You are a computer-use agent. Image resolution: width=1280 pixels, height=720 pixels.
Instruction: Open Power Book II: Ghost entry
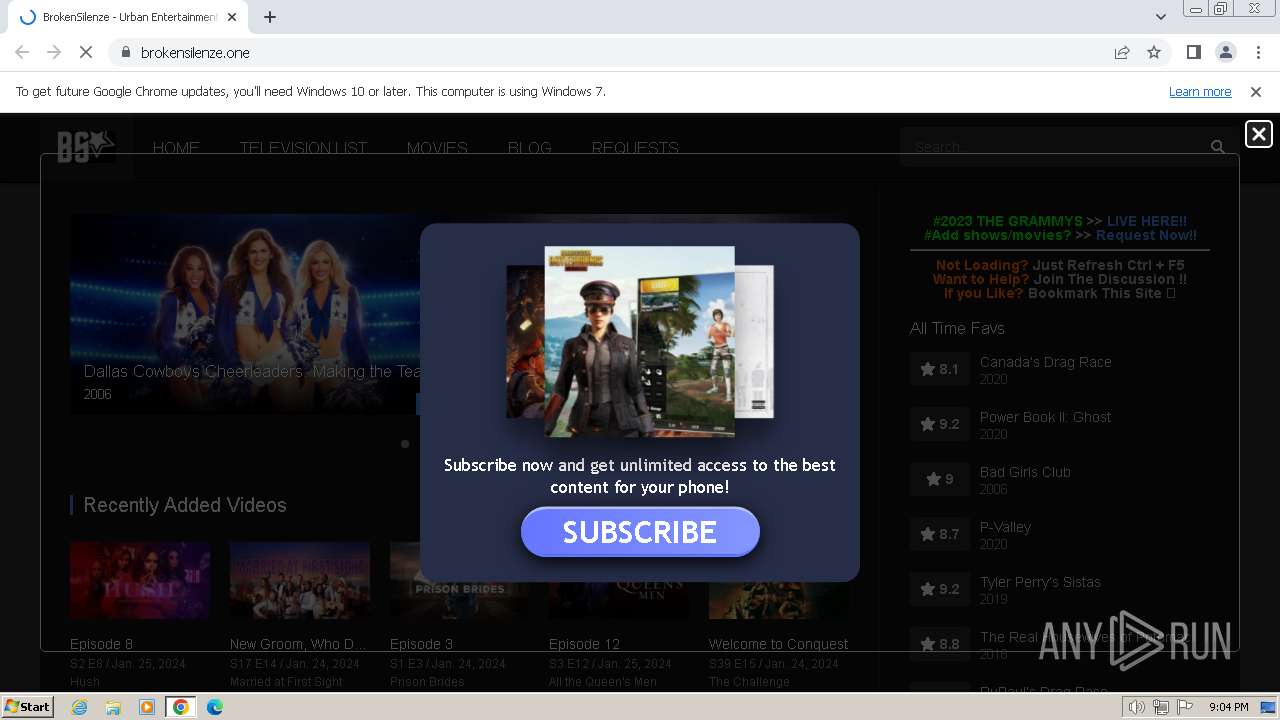pyautogui.click(x=1045, y=417)
